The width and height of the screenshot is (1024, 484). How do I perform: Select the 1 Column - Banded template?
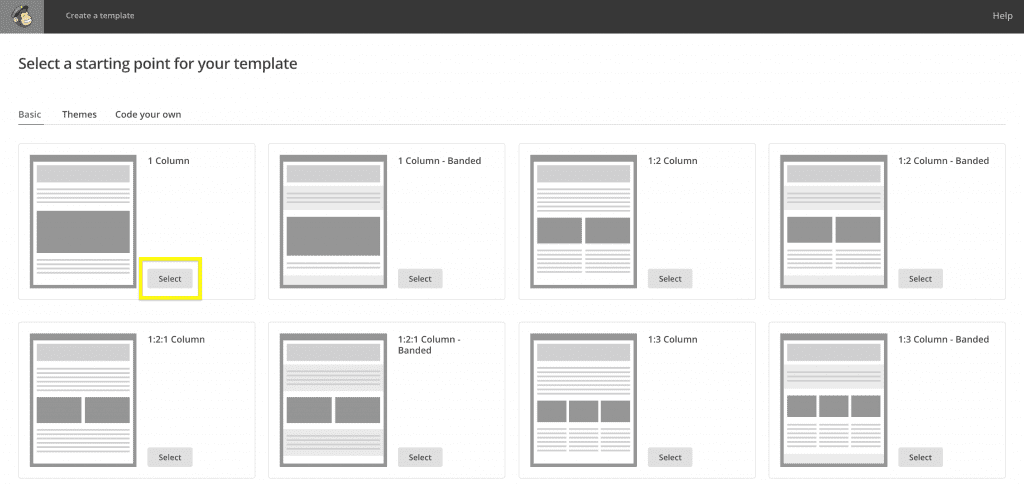point(420,279)
